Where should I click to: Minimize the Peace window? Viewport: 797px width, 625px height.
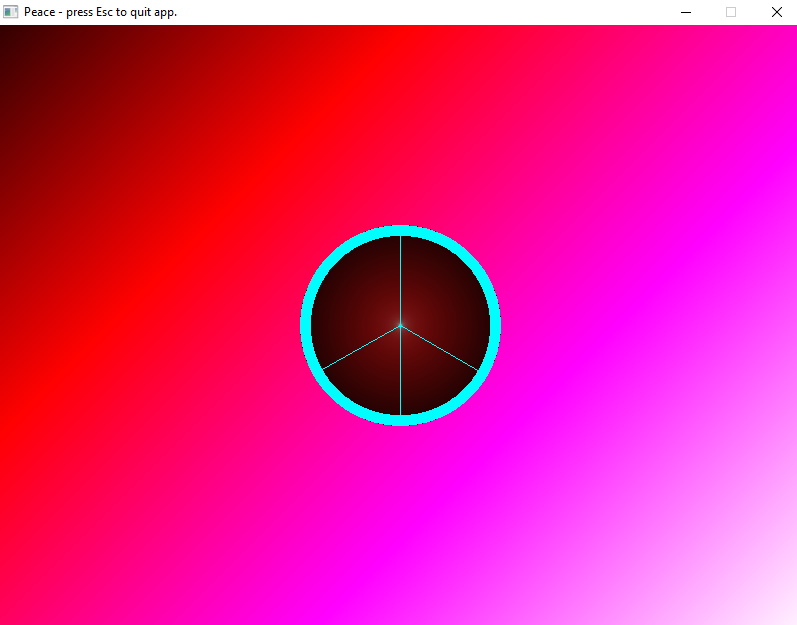686,12
